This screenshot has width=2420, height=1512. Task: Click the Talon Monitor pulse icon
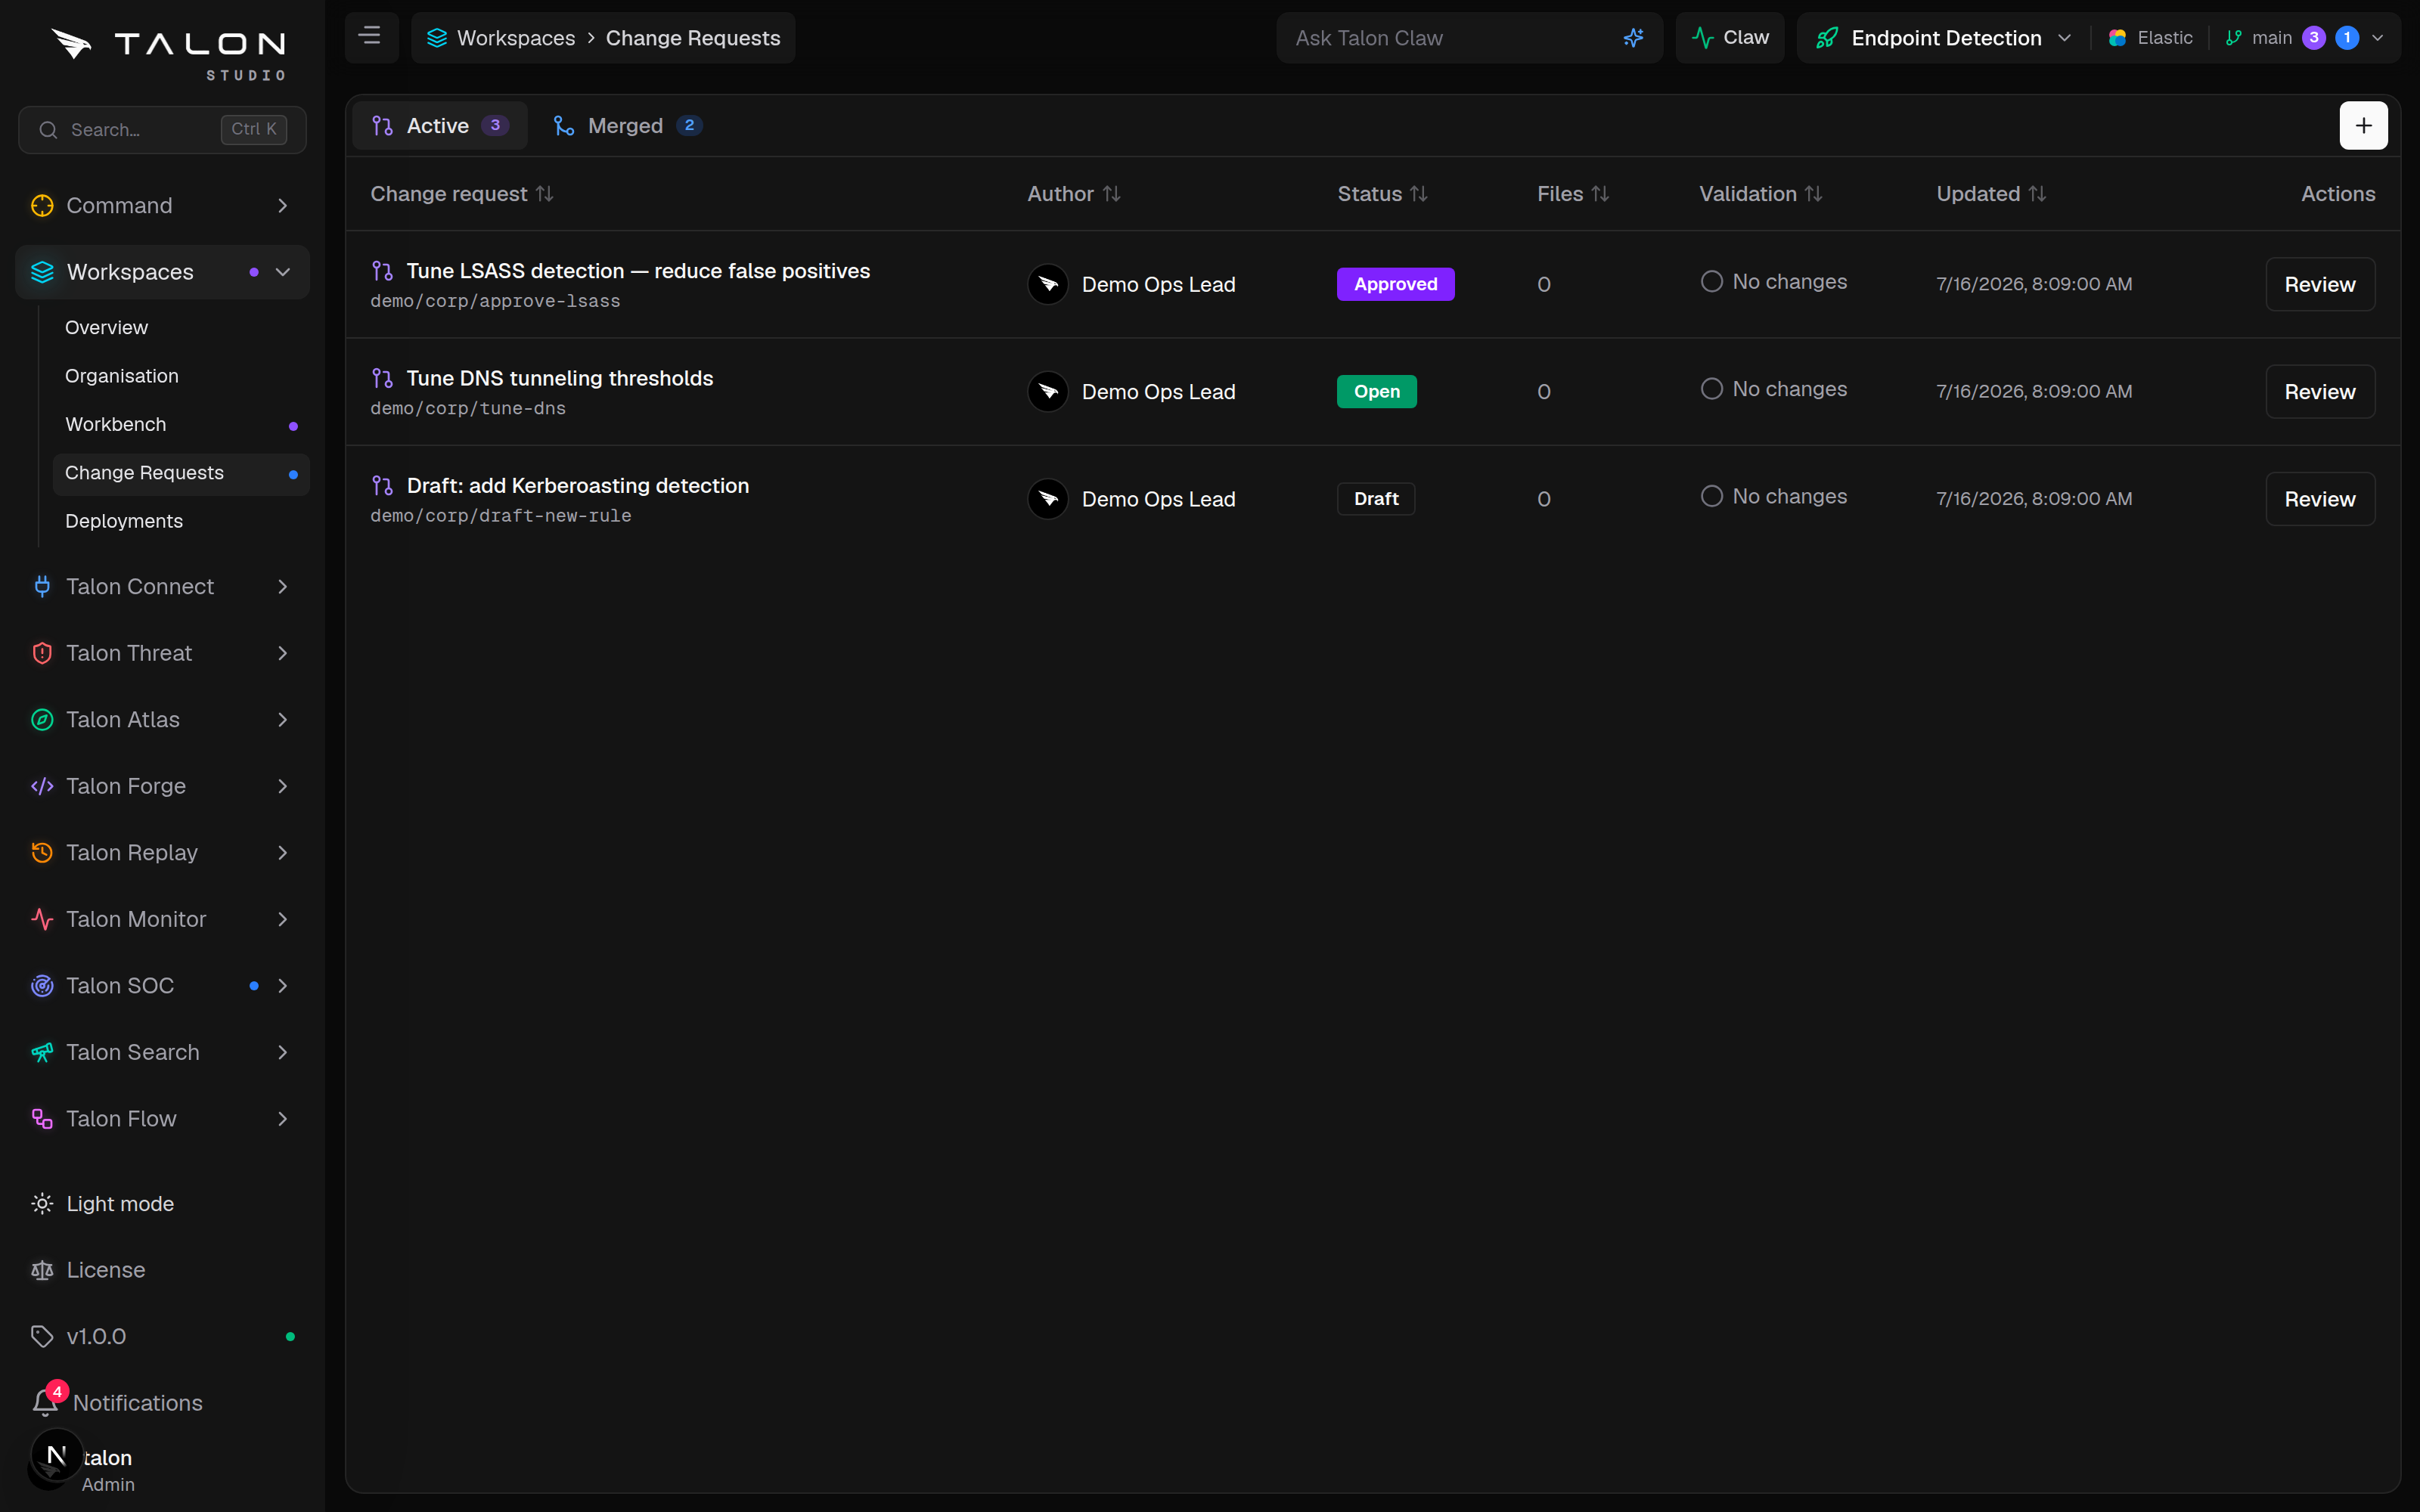click(x=42, y=919)
